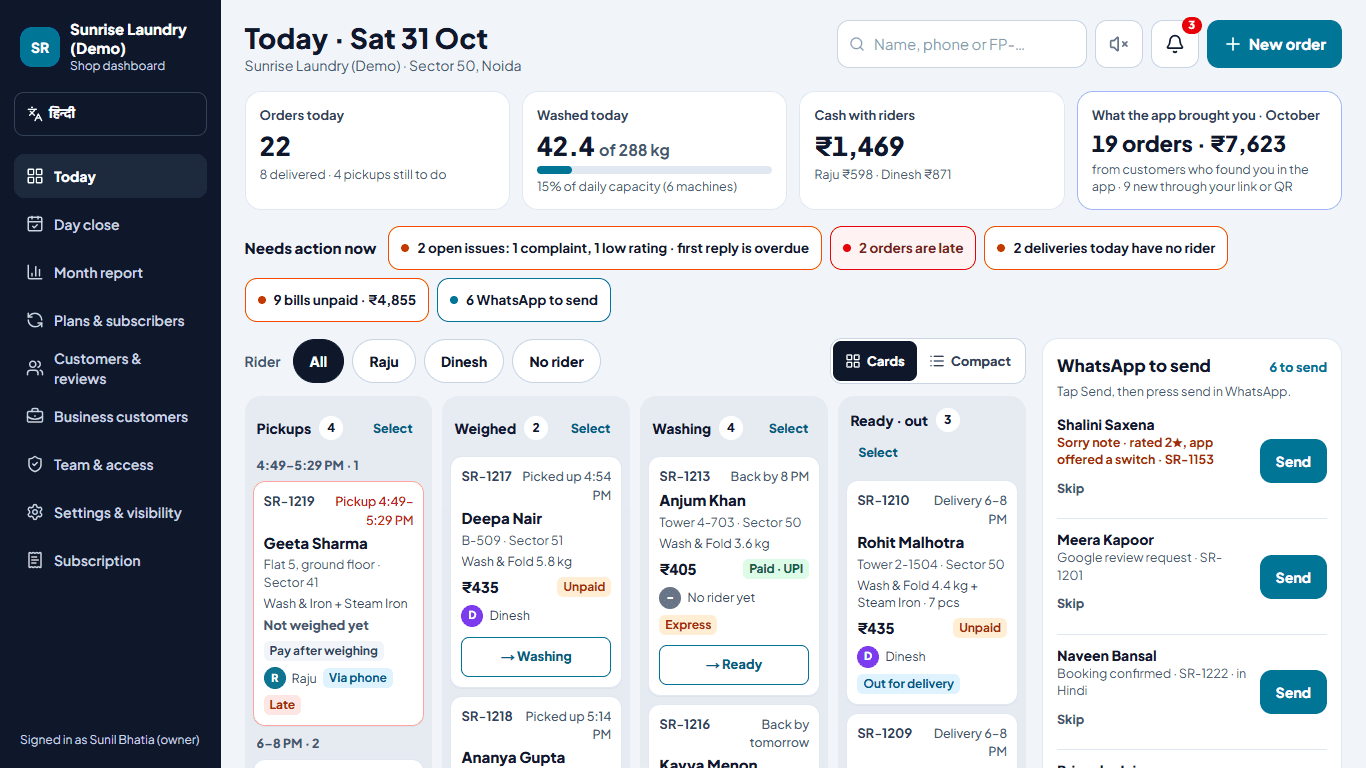Click Select in the Pickups column
The height and width of the screenshot is (768, 1366).
393,429
